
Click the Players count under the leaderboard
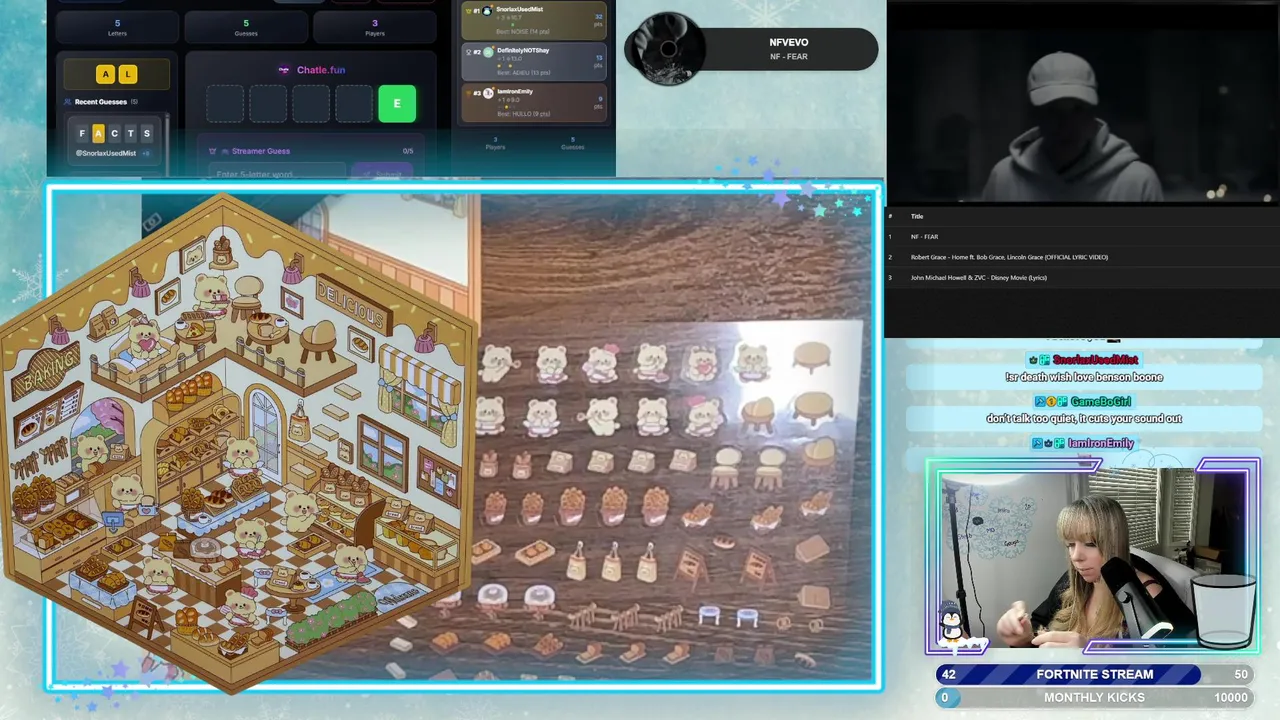[495, 143]
